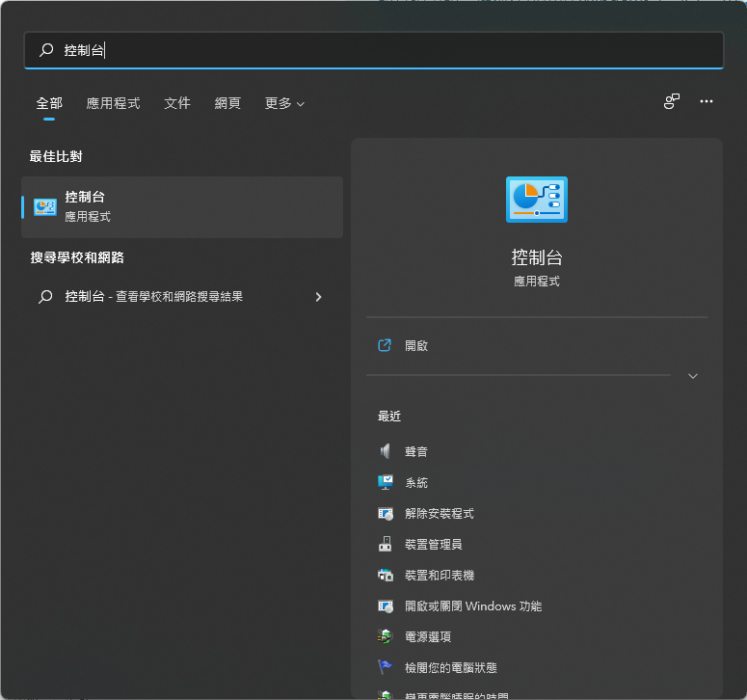Select the 全部 tab

49,103
